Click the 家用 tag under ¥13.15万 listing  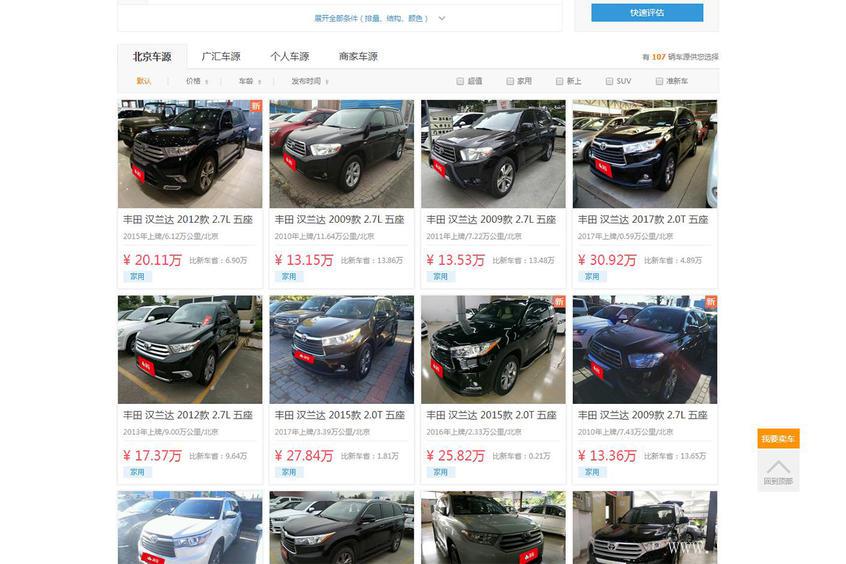[289, 276]
